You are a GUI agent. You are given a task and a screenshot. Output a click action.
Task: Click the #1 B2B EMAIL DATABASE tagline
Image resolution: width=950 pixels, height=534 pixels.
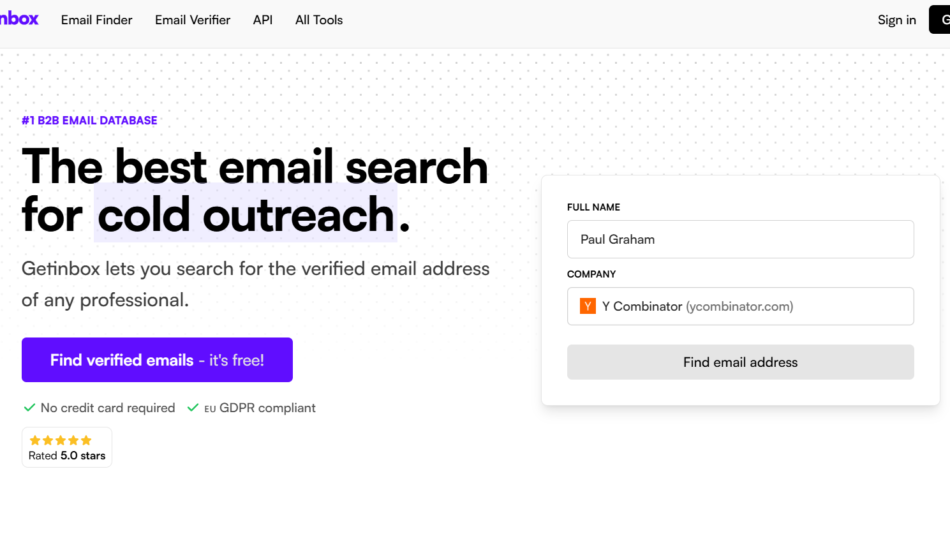89,121
